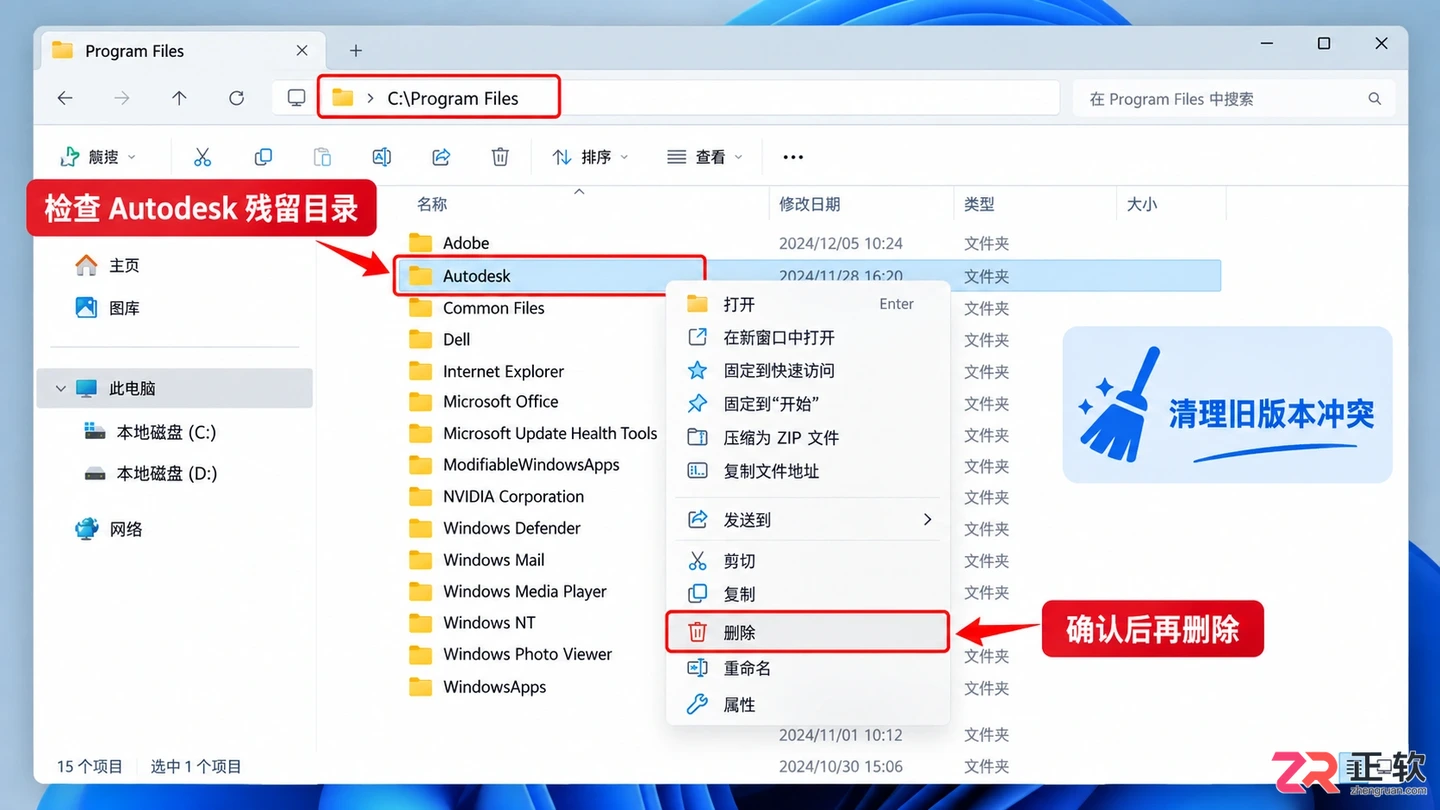The height and width of the screenshot is (810, 1440).
Task: Sort by the 类型 column header
Action: (x=979, y=204)
